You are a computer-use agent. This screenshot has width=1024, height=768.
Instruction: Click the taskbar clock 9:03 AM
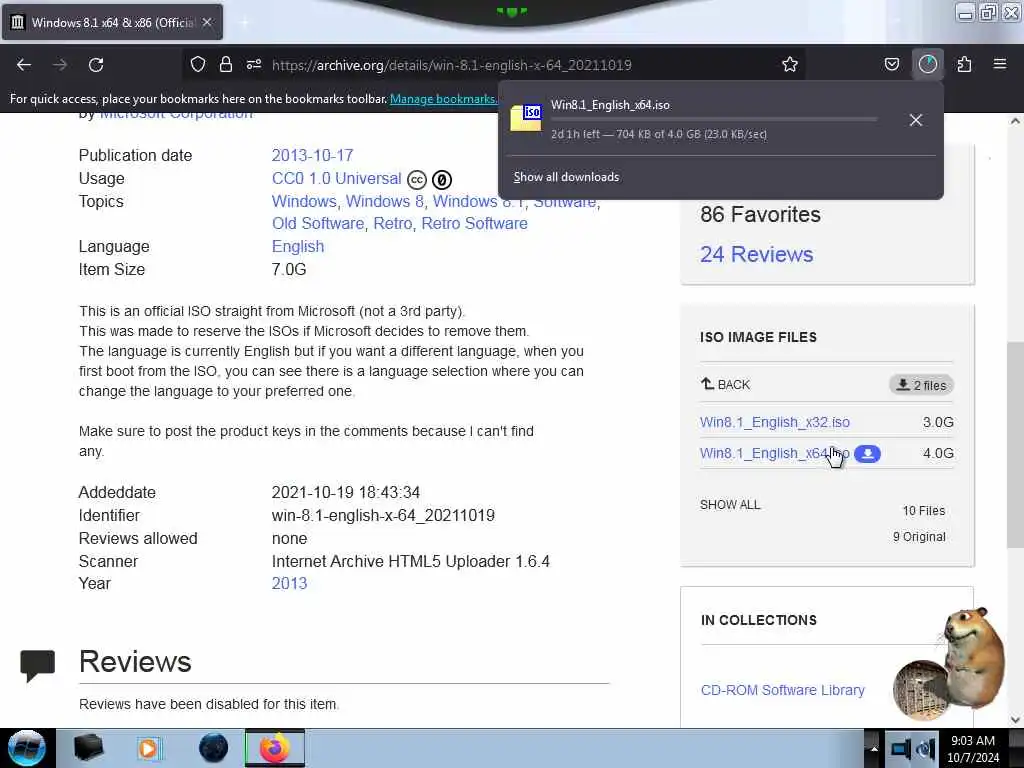coord(972,741)
